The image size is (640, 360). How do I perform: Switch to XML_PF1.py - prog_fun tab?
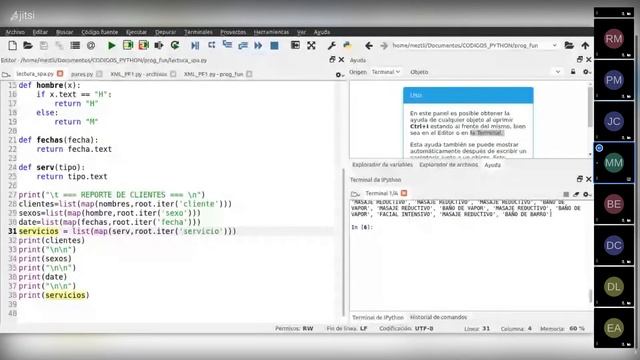pos(213,74)
